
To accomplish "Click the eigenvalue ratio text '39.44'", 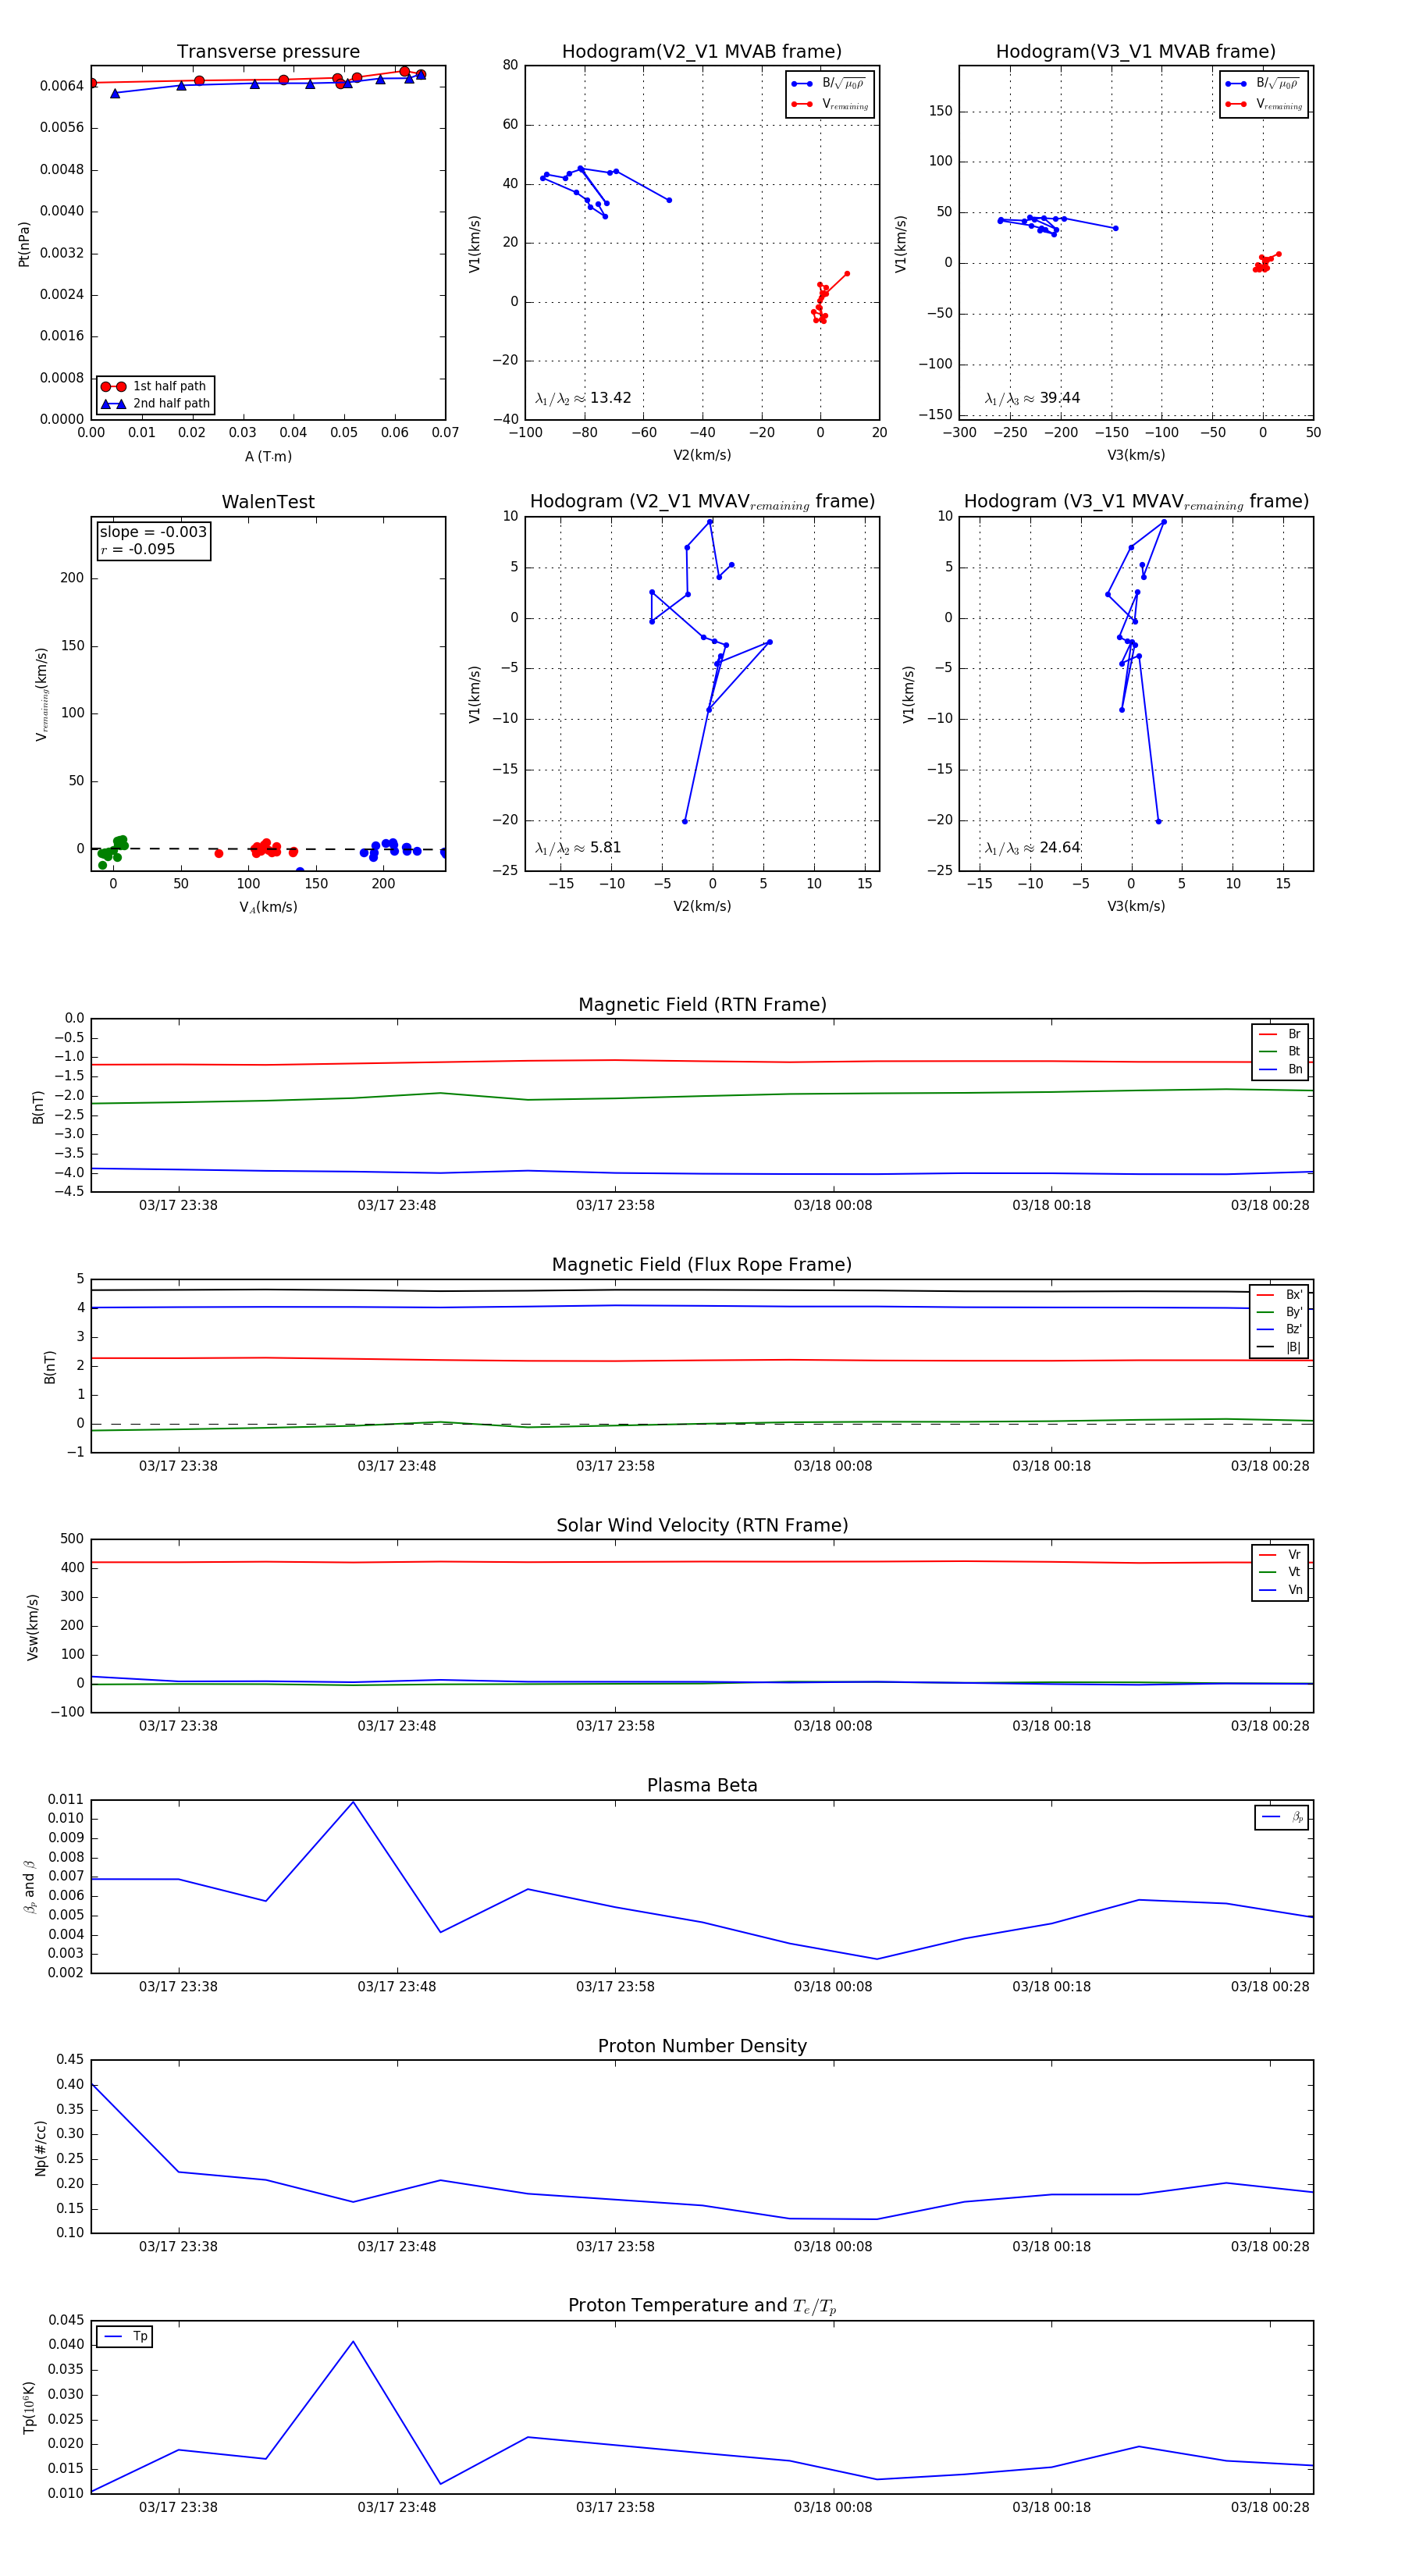I will click(1059, 398).
